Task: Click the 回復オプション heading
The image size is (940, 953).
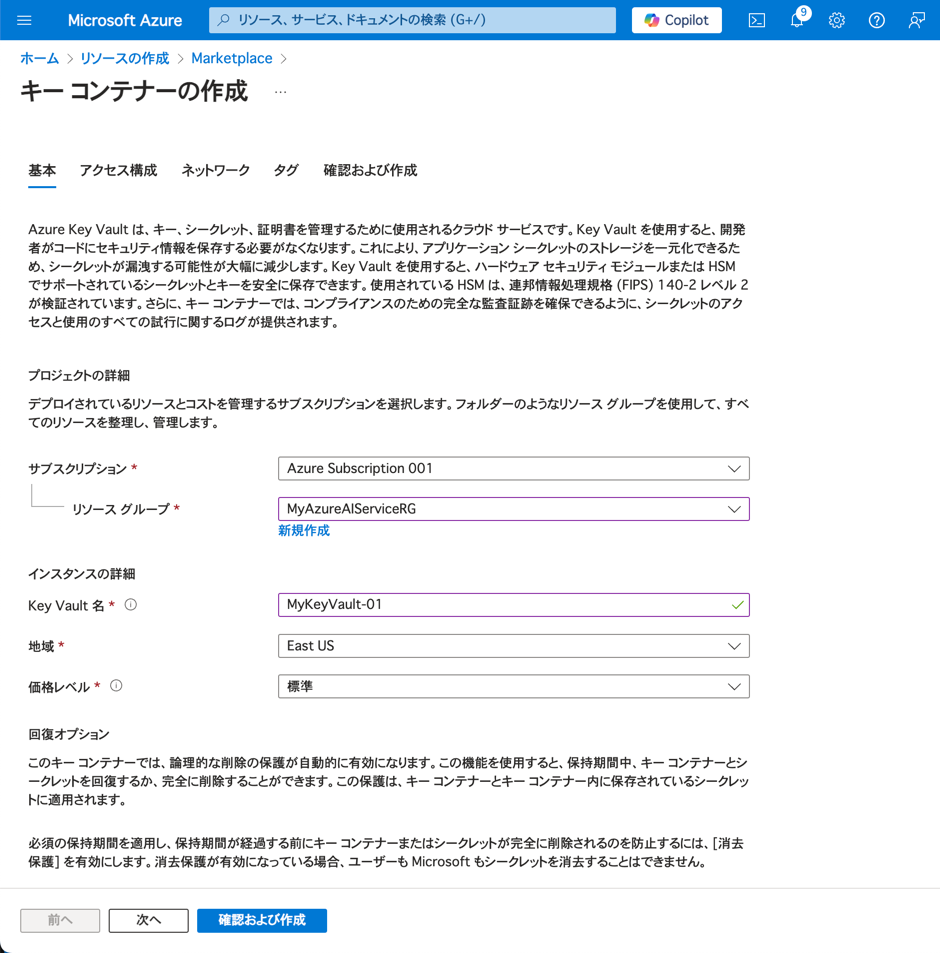Action: 69,734
